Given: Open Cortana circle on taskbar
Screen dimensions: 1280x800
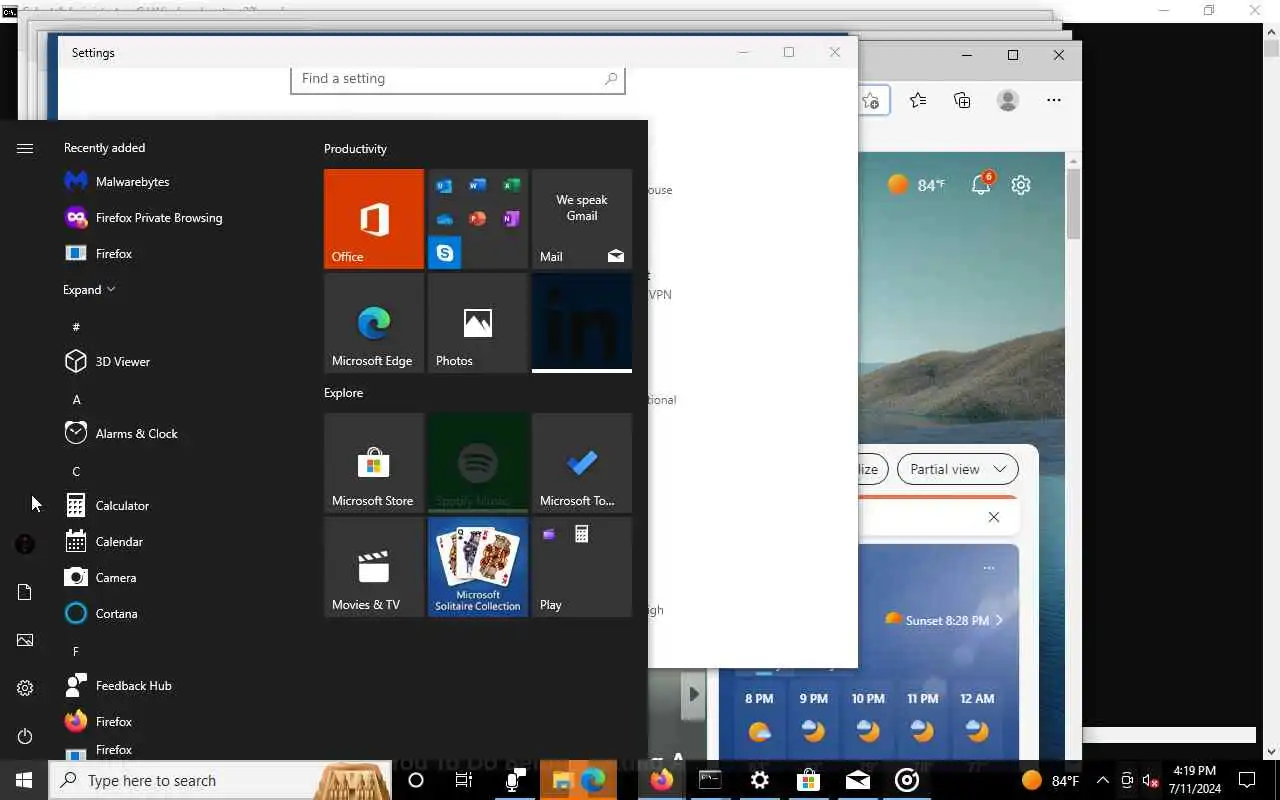Looking at the screenshot, I should [416, 780].
